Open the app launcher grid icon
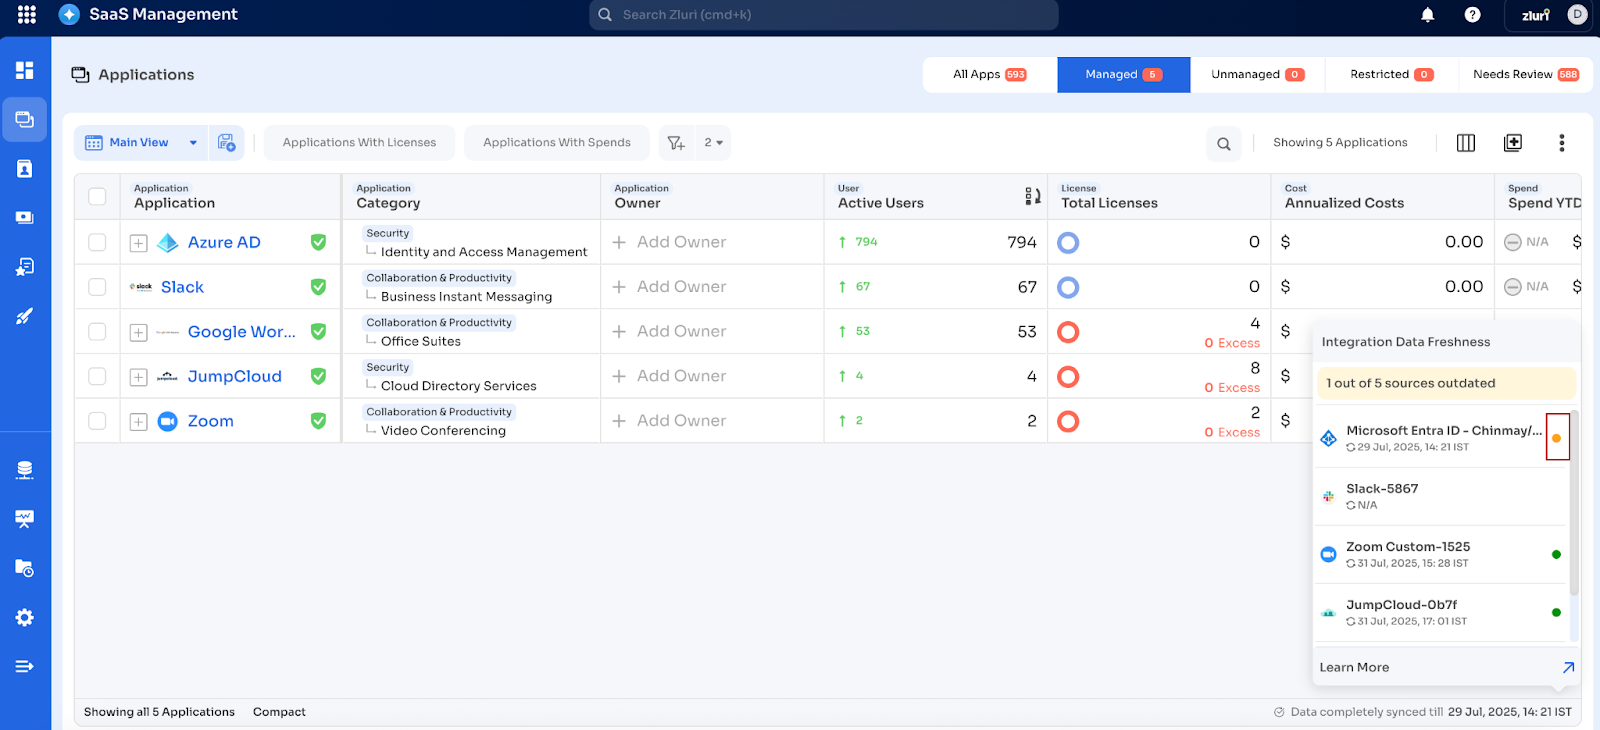 (x=27, y=14)
